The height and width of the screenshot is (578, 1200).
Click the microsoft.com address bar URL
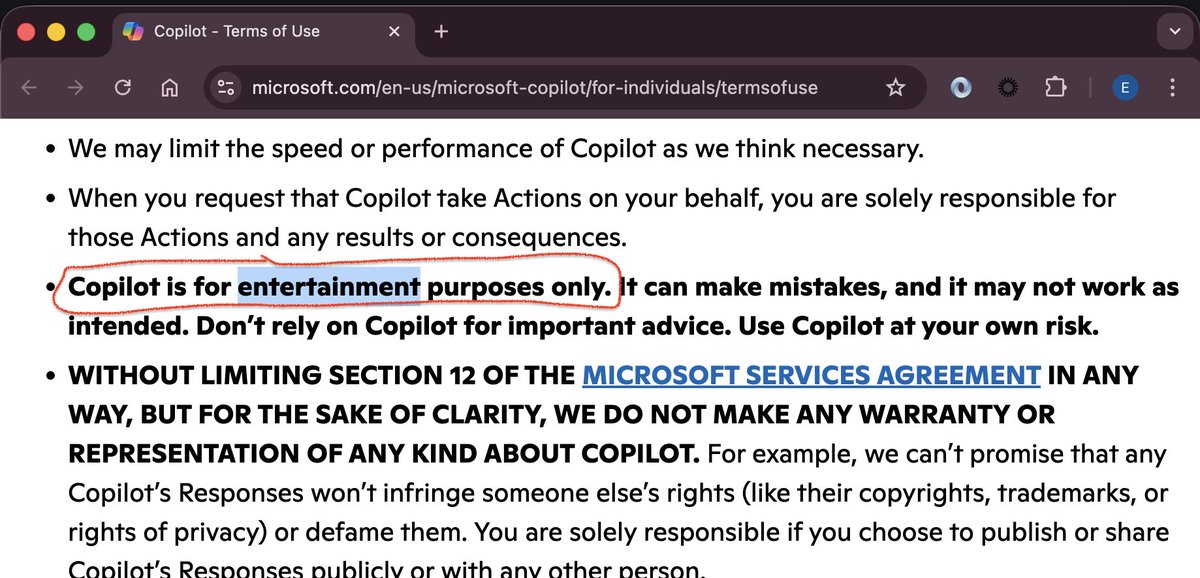(x=534, y=88)
